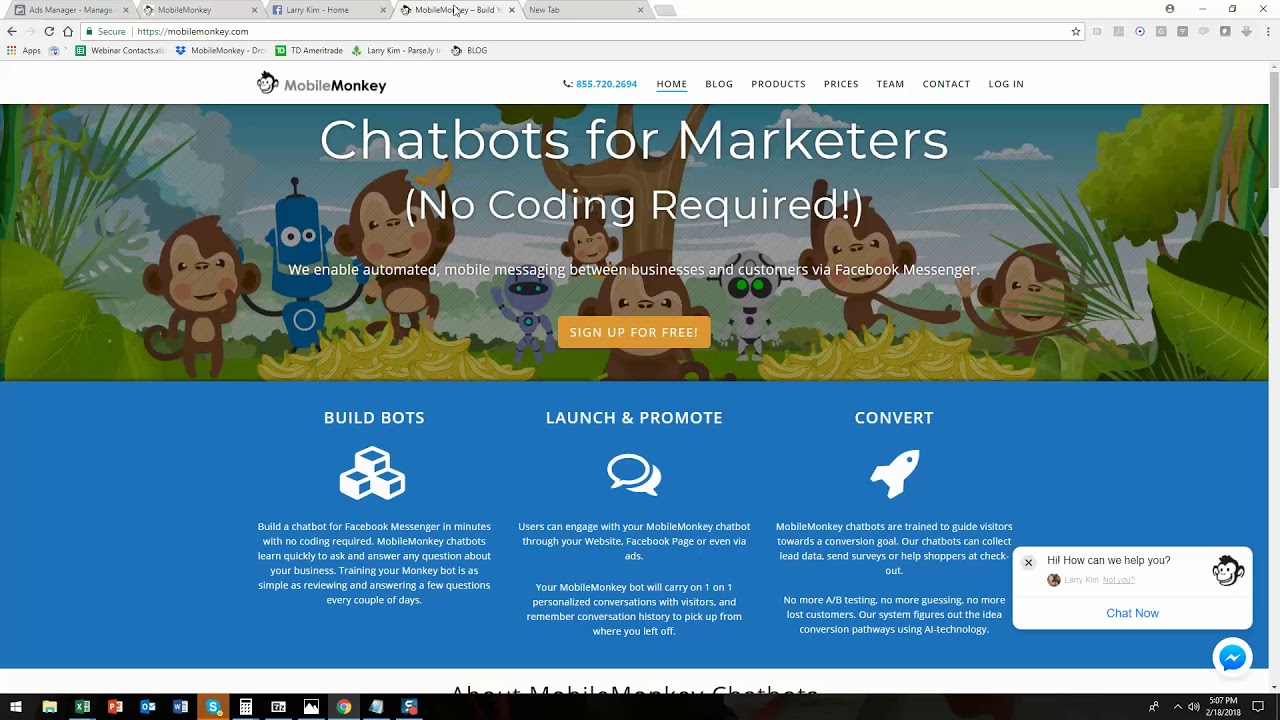The image size is (1280, 720).
Task: Close the New Tab tab
Action: pyautogui.click(x=640, y=10)
